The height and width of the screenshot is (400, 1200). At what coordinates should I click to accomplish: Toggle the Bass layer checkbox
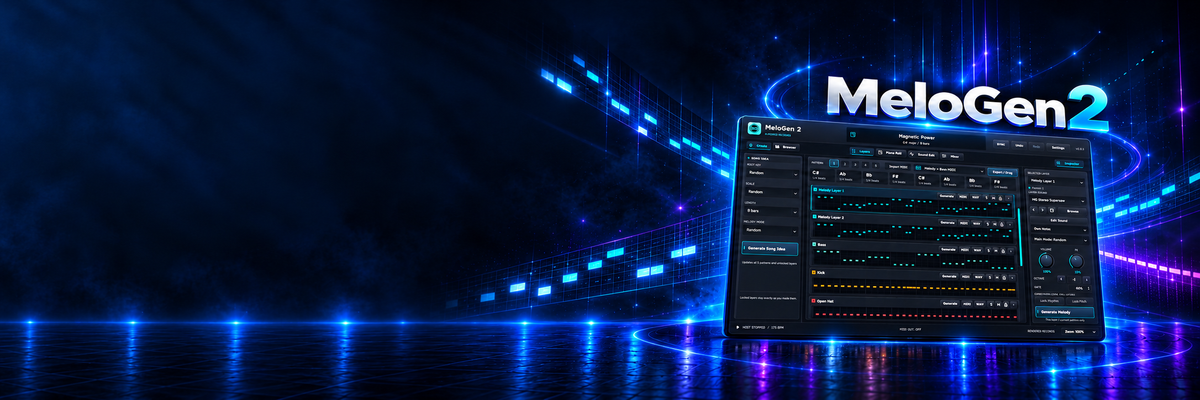click(x=814, y=244)
